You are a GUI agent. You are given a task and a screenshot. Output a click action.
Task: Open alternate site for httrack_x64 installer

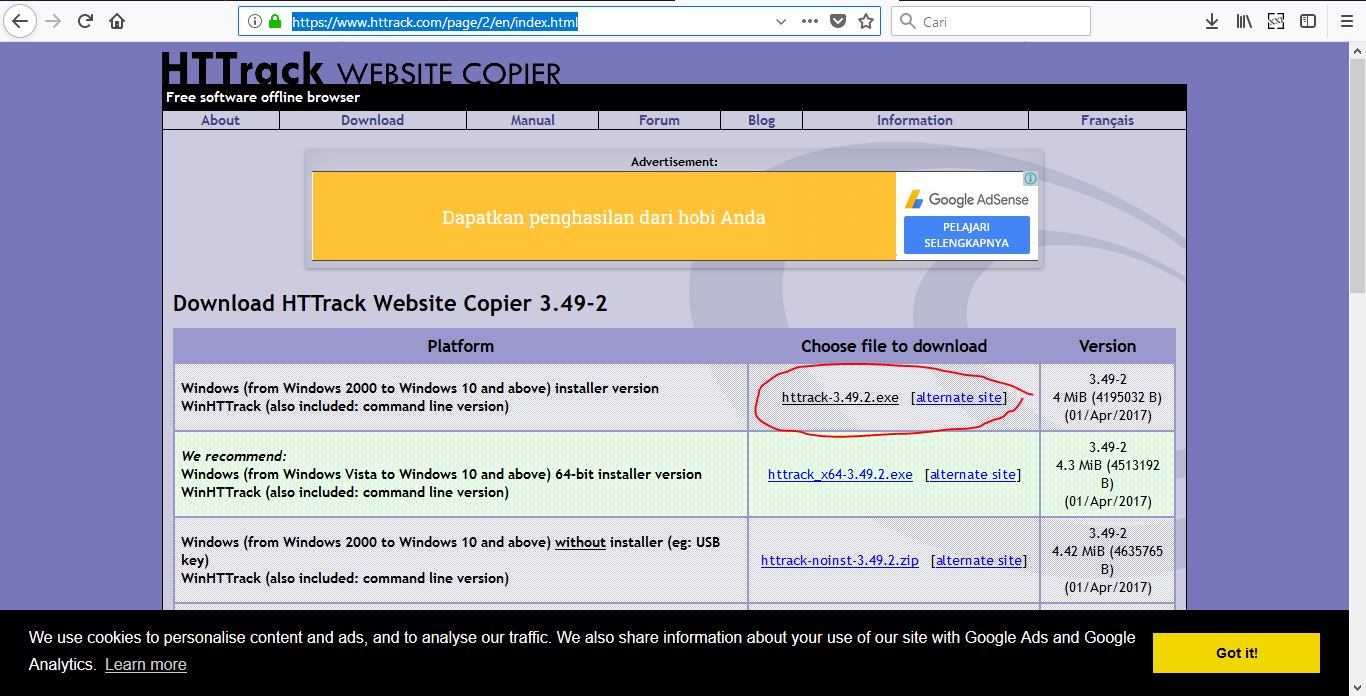[973, 474]
